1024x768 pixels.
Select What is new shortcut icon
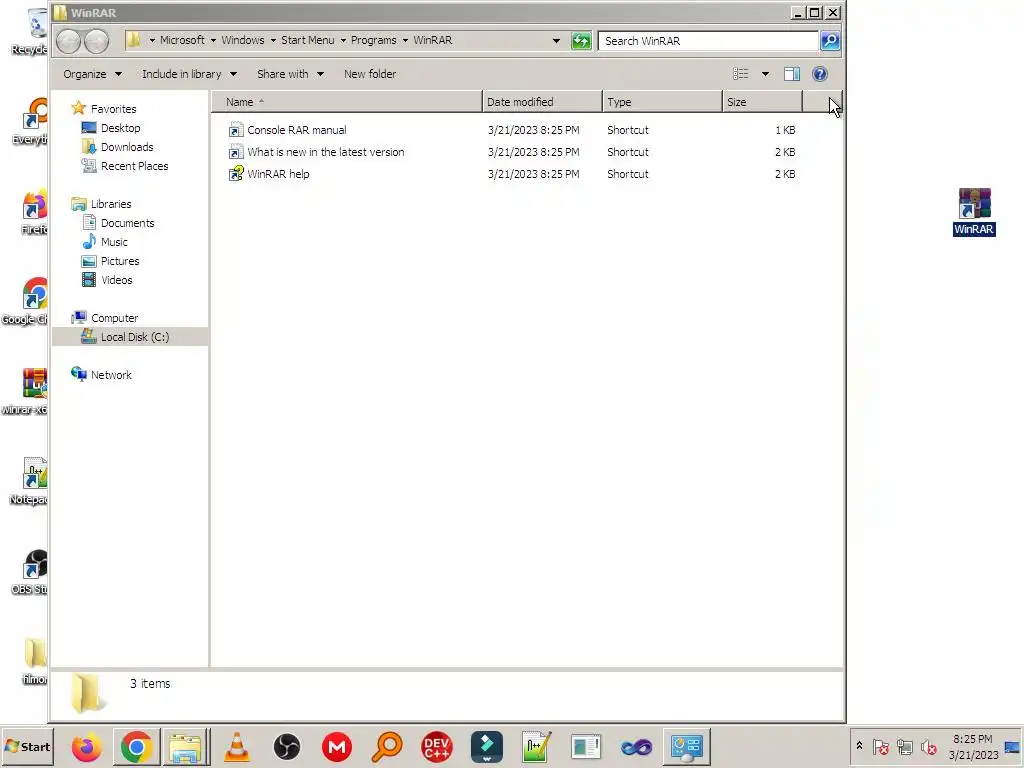(x=236, y=152)
